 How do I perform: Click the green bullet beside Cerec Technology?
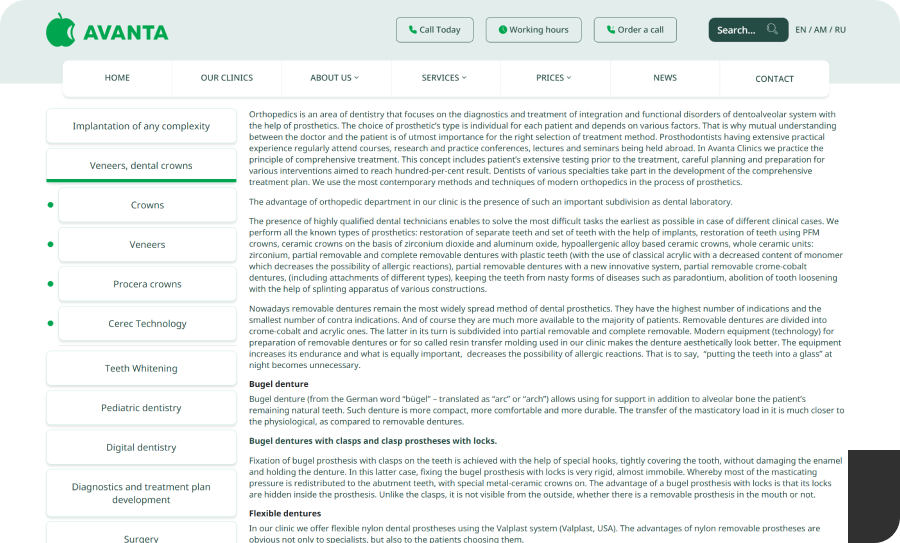(51, 324)
